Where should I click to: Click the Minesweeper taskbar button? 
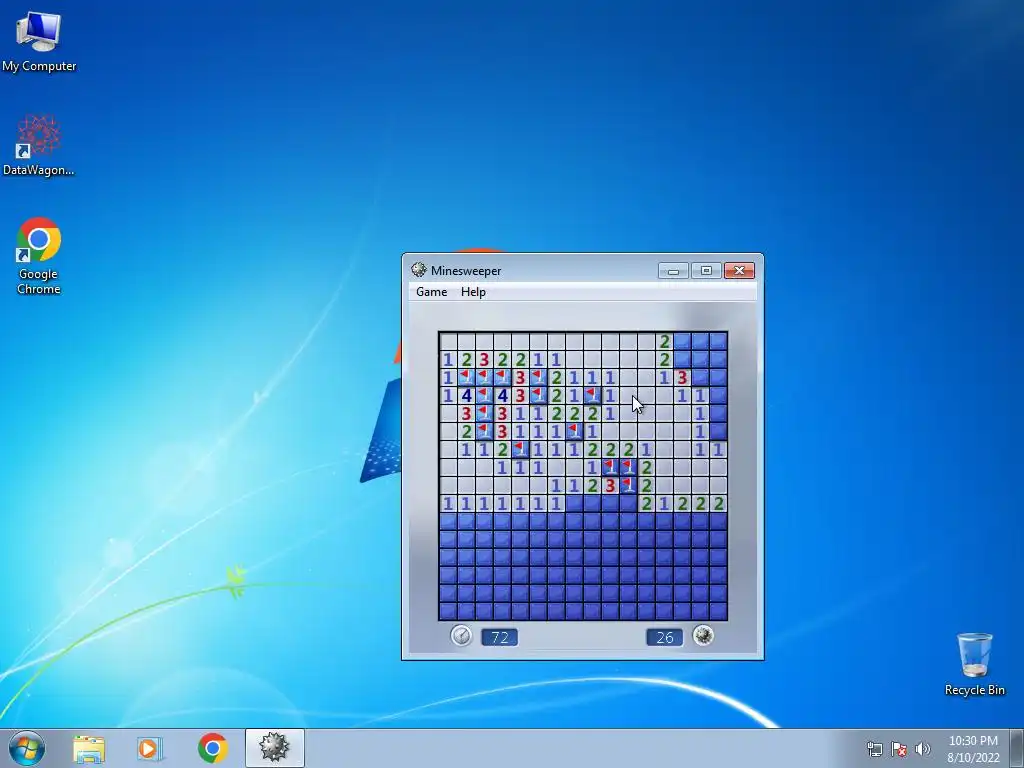coord(274,748)
